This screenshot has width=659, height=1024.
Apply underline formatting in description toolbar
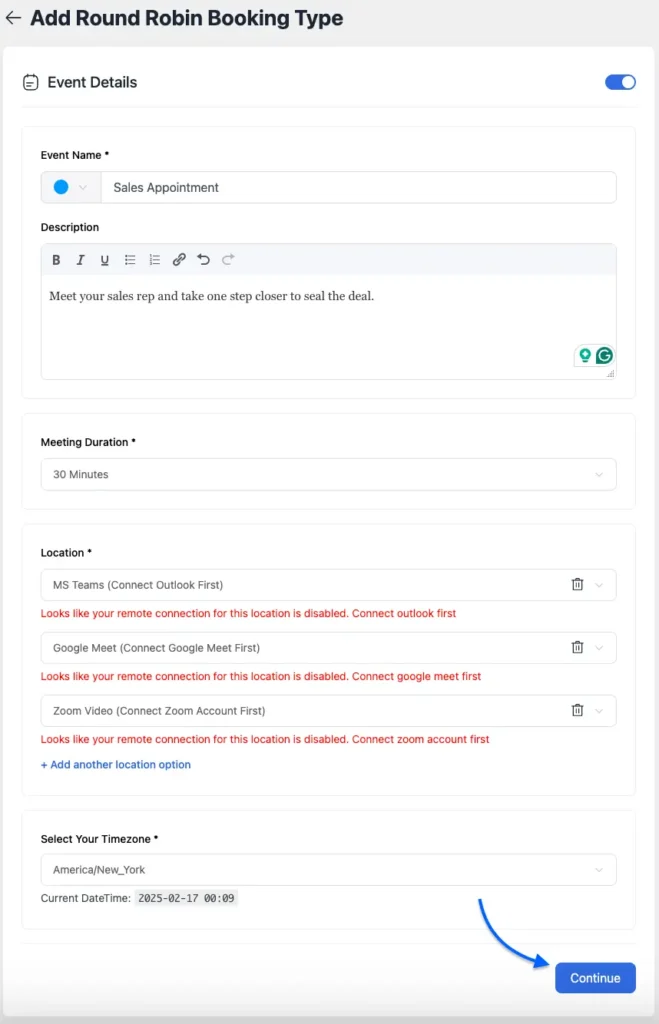[x=105, y=260]
